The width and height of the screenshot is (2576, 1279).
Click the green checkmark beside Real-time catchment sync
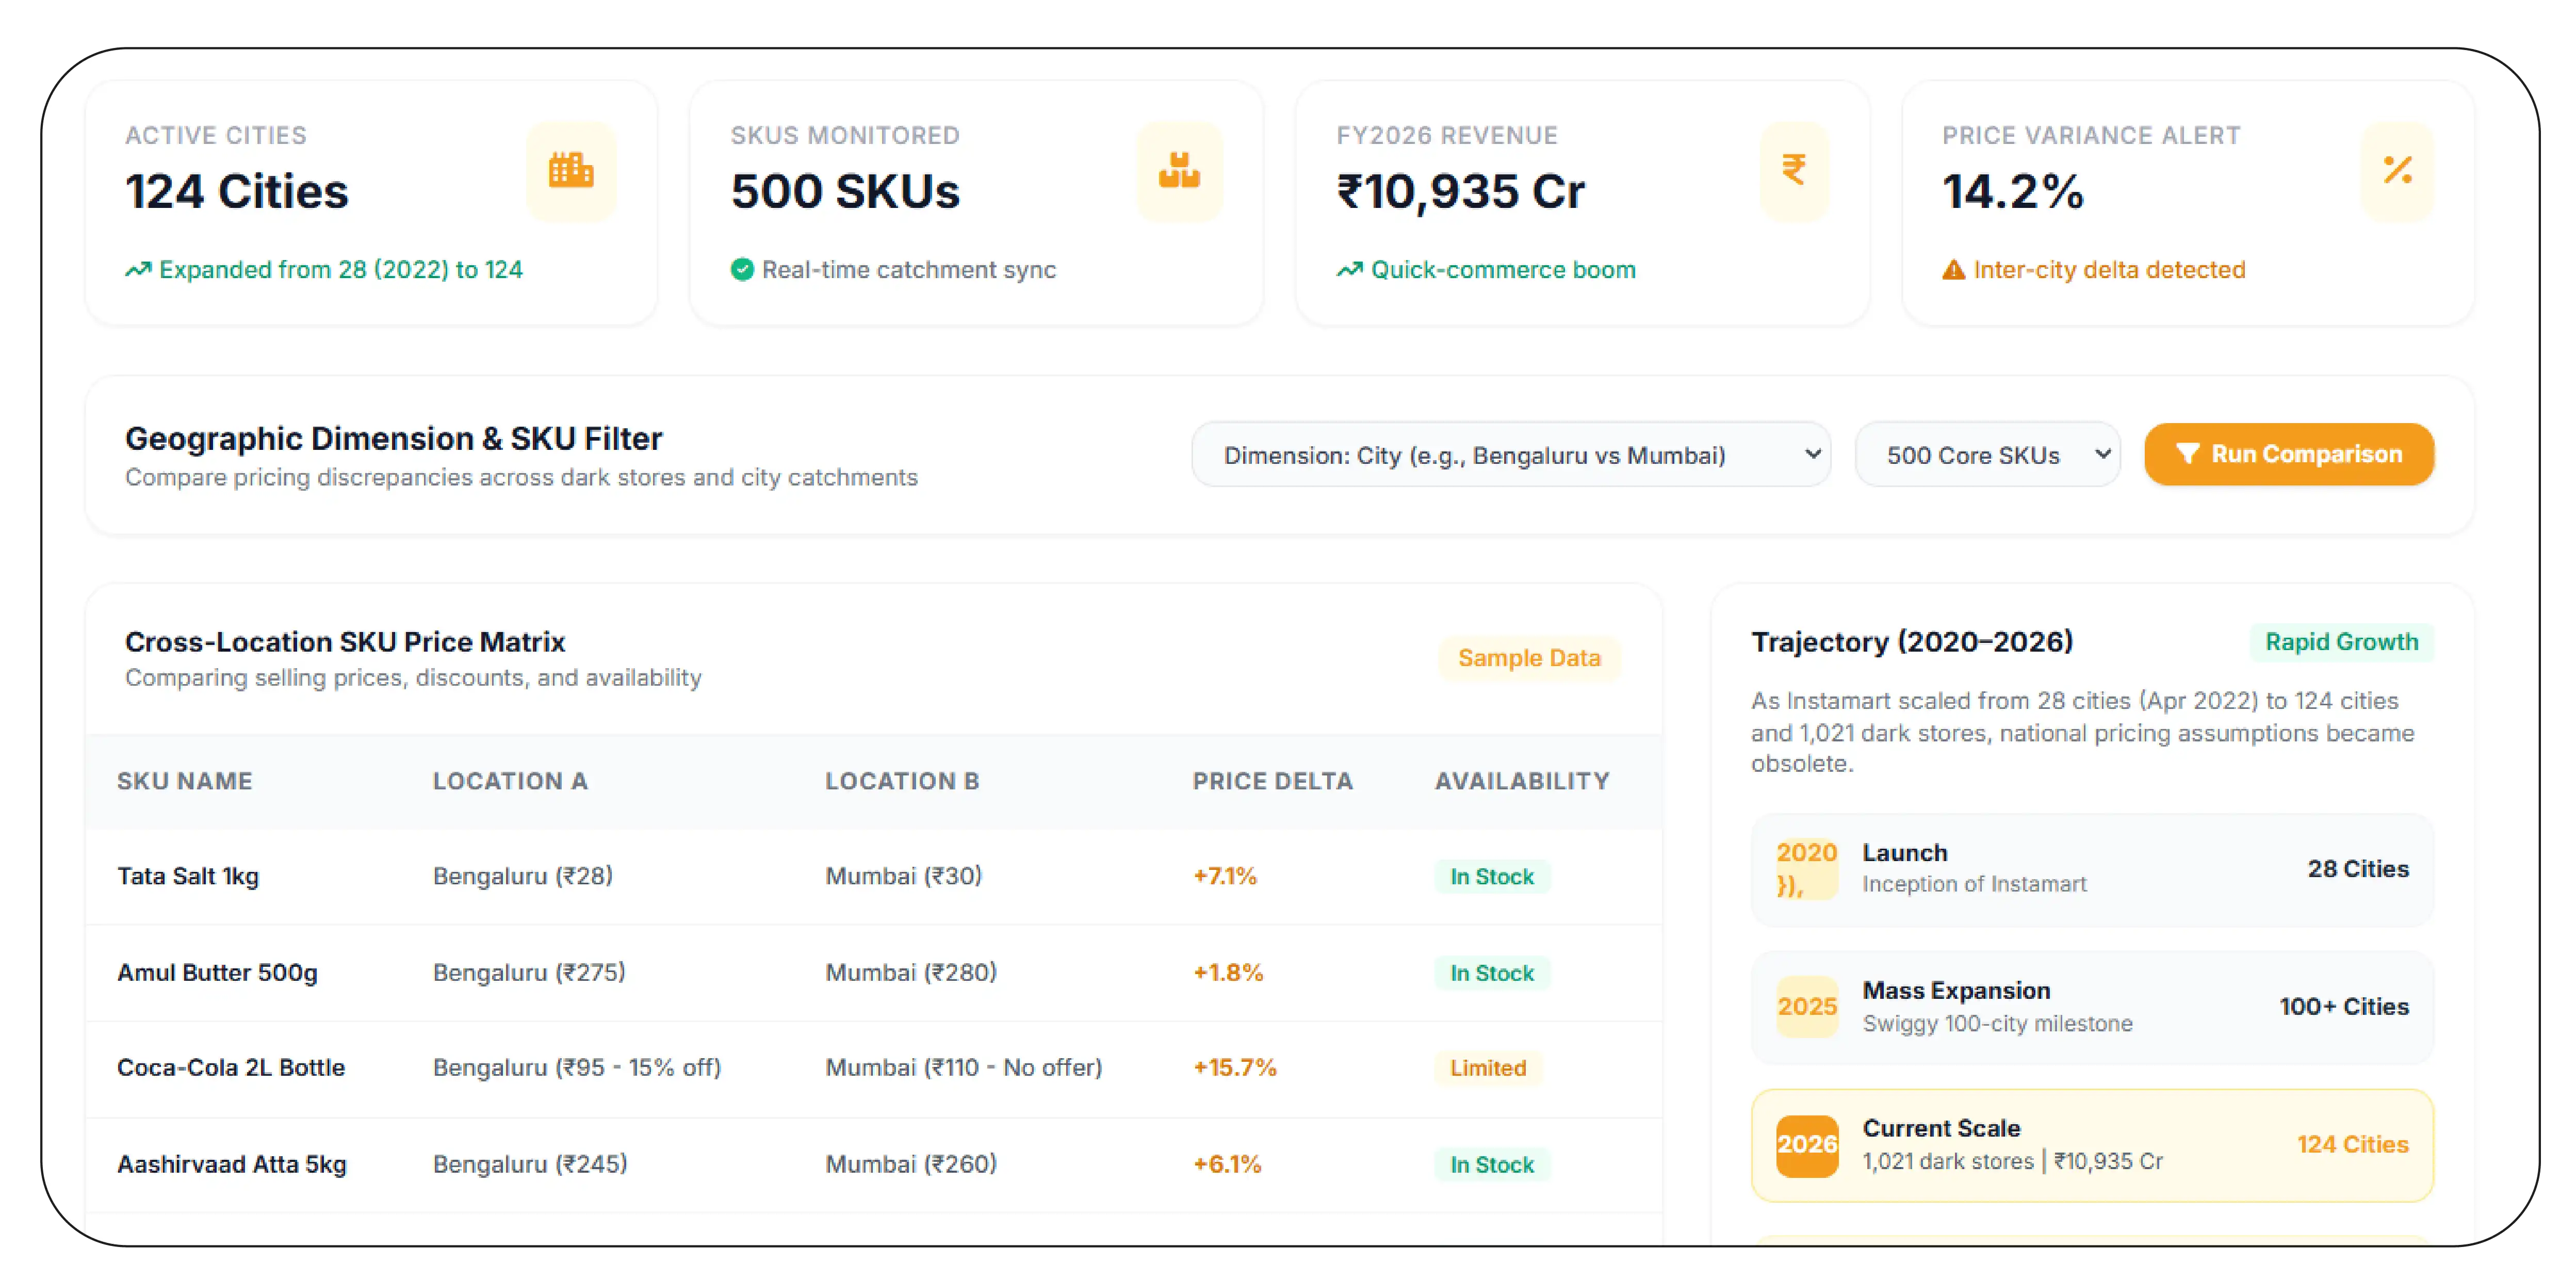pos(742,270)
